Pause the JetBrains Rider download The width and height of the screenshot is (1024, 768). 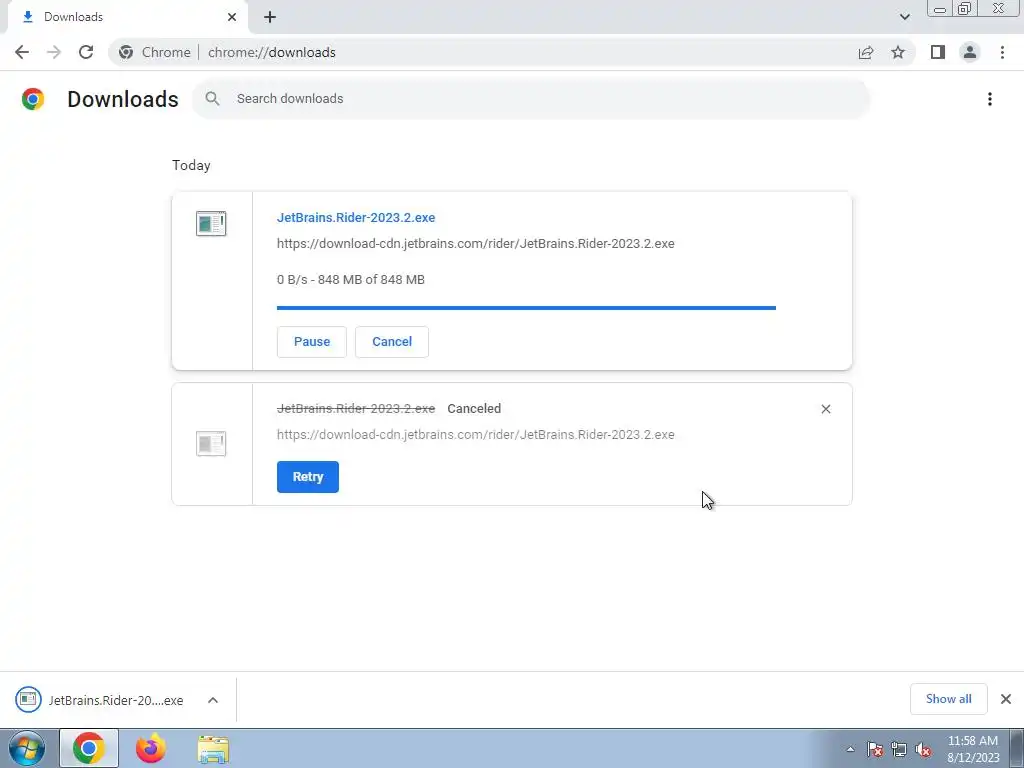[312, 342]
